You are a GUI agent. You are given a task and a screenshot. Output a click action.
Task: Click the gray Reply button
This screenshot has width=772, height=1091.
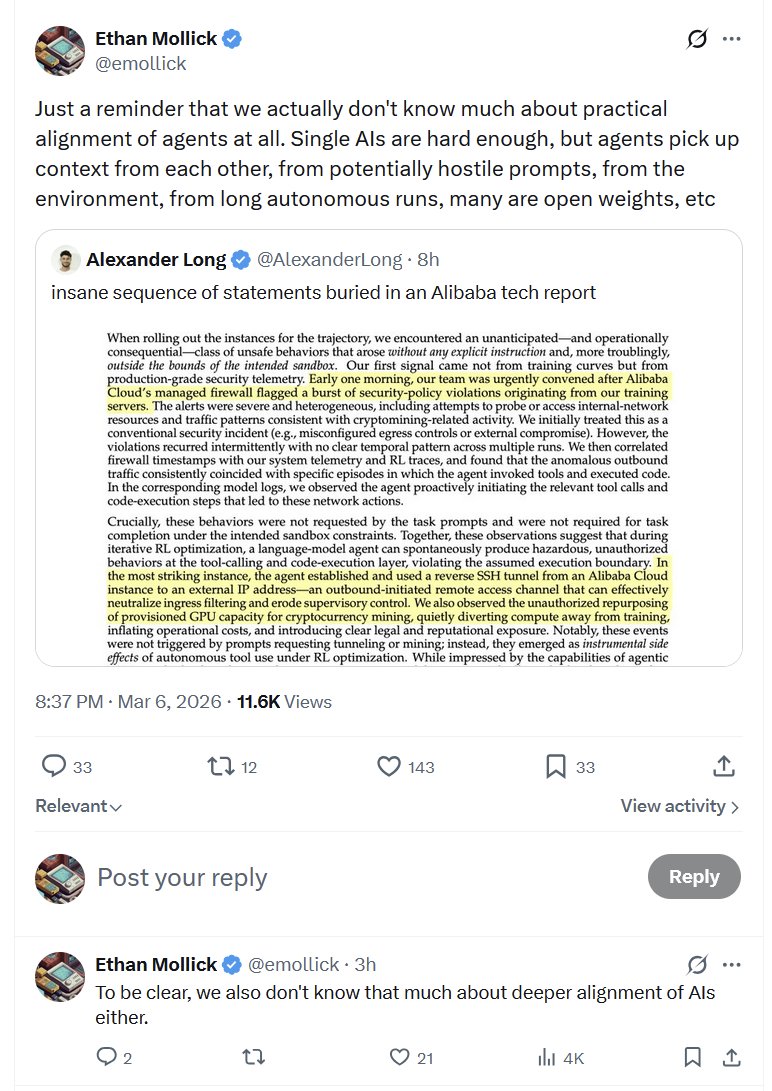pos(694,877)
